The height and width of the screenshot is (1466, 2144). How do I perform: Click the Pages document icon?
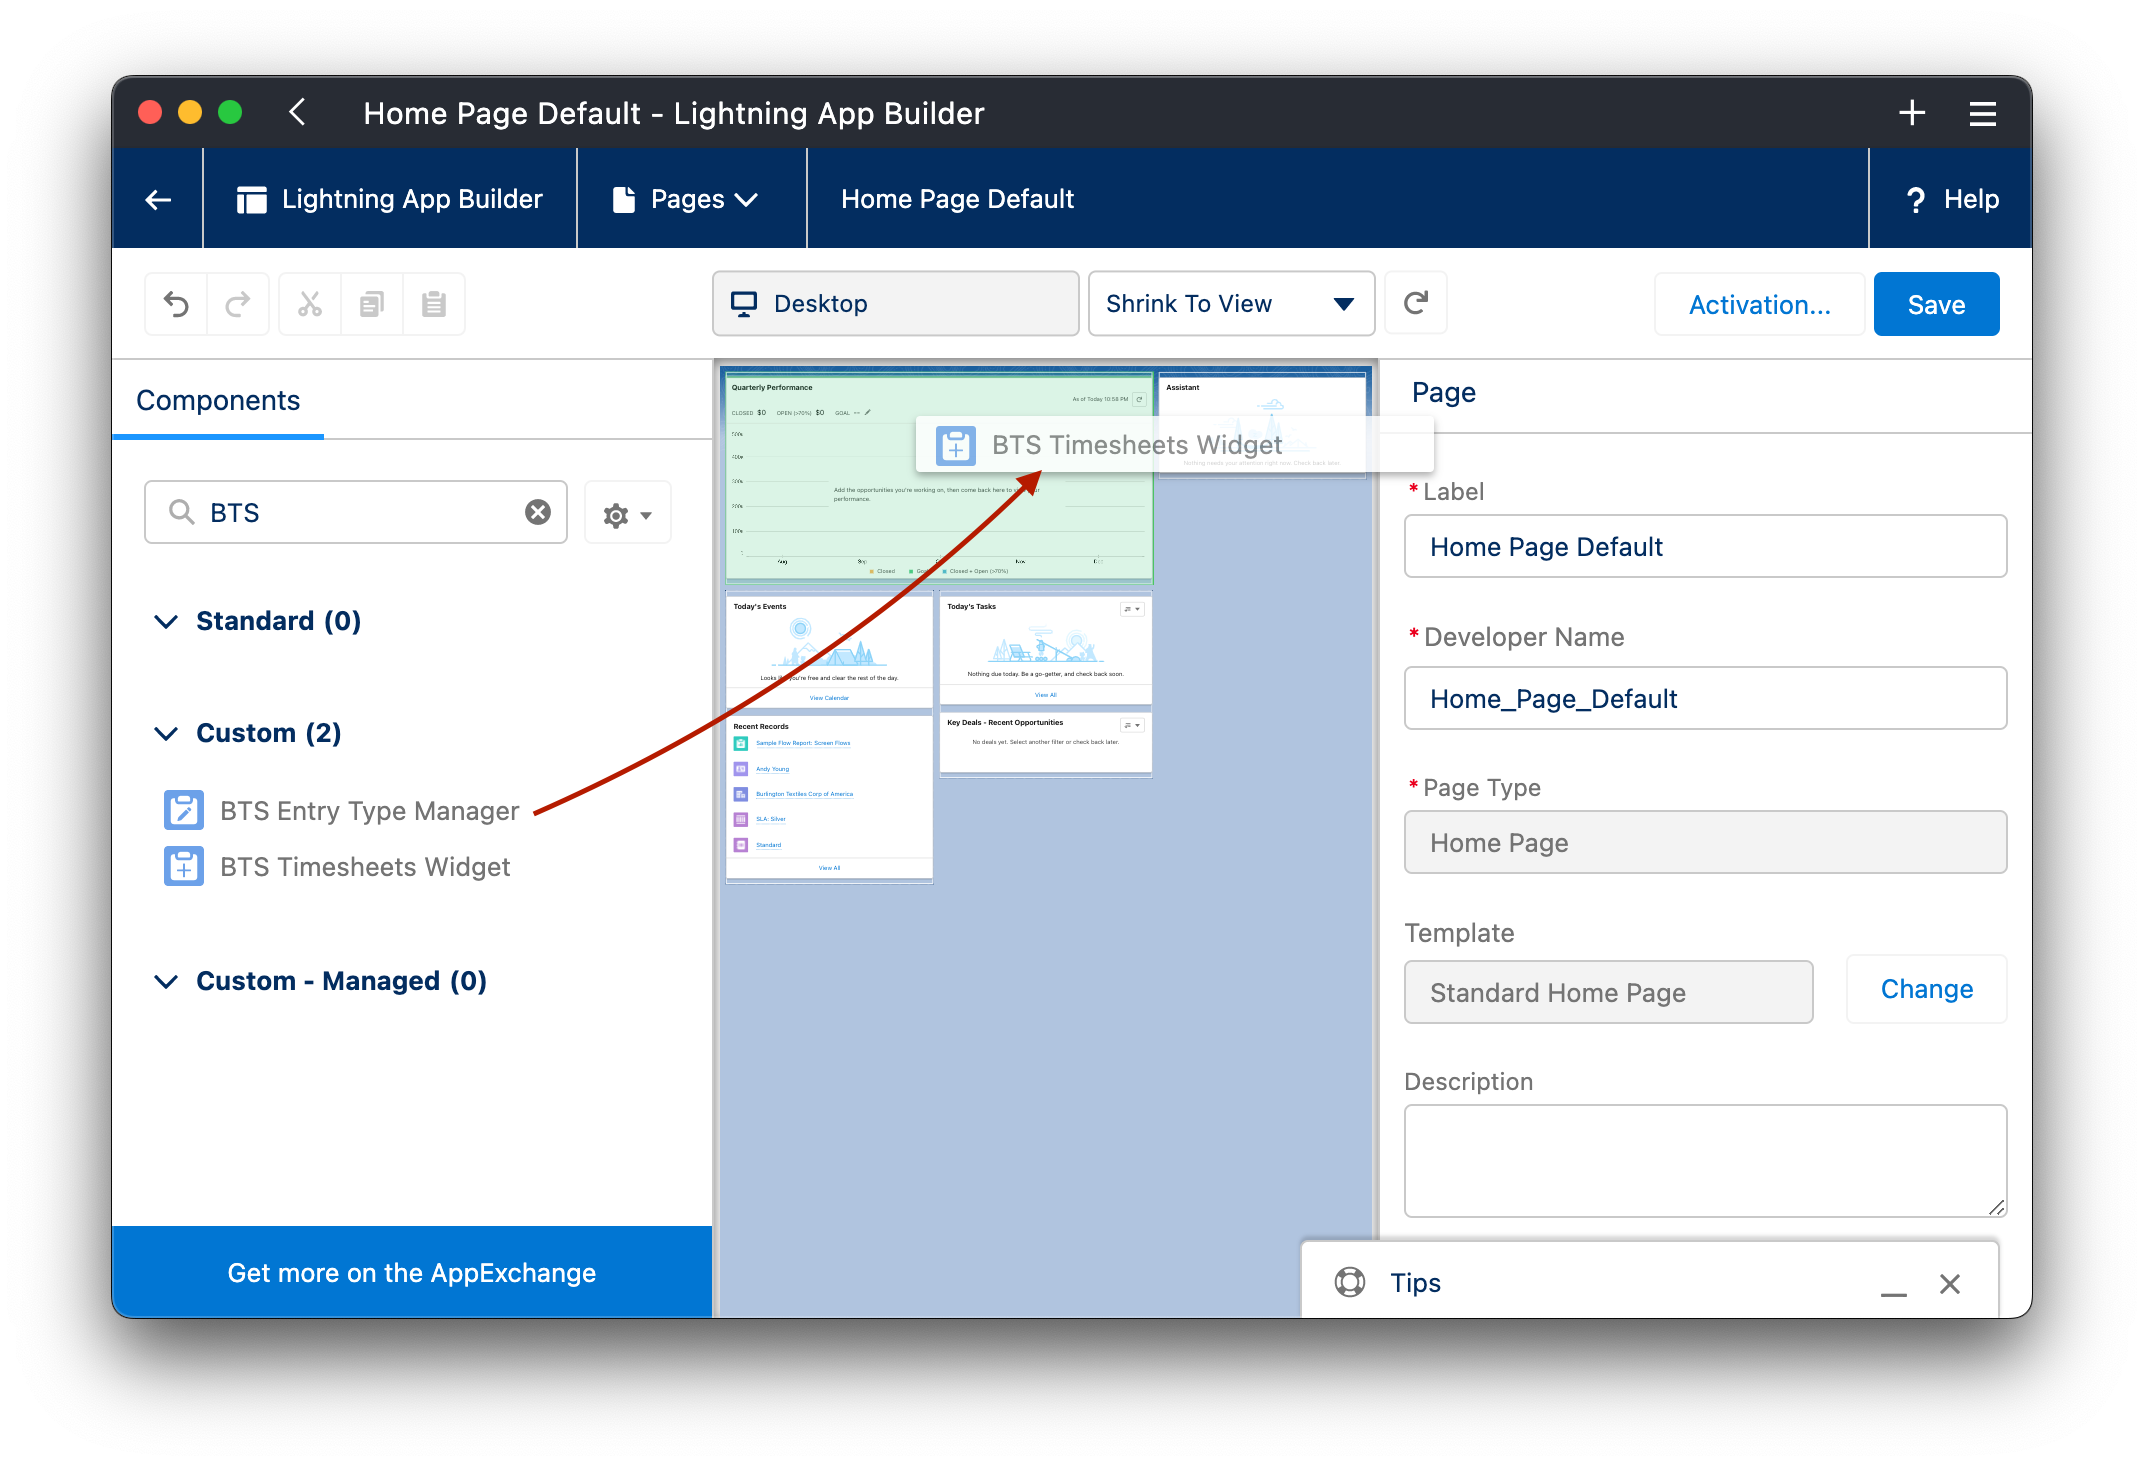624,199
